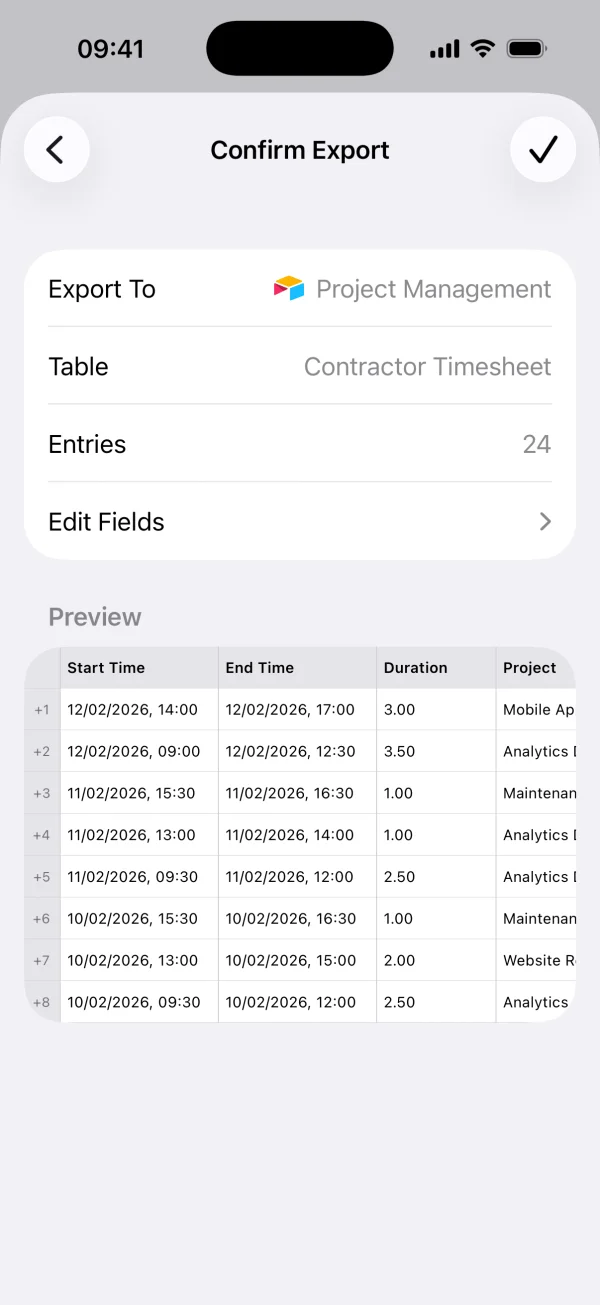The height and width of the screenshot is (1305, 600).
Task: Select the Table row showing Contractor Timesheet
Action: 300,366
